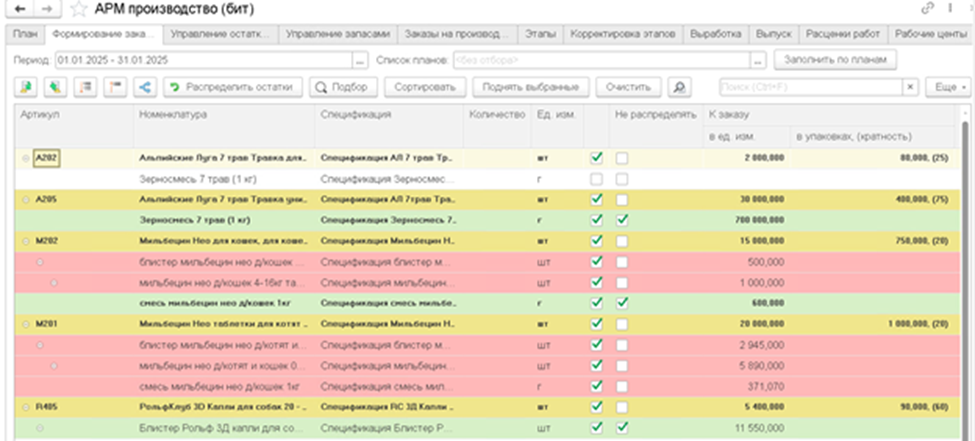
Task: Click the blue share structure icon
Action: pyautogui.click(x=145, y=87)
